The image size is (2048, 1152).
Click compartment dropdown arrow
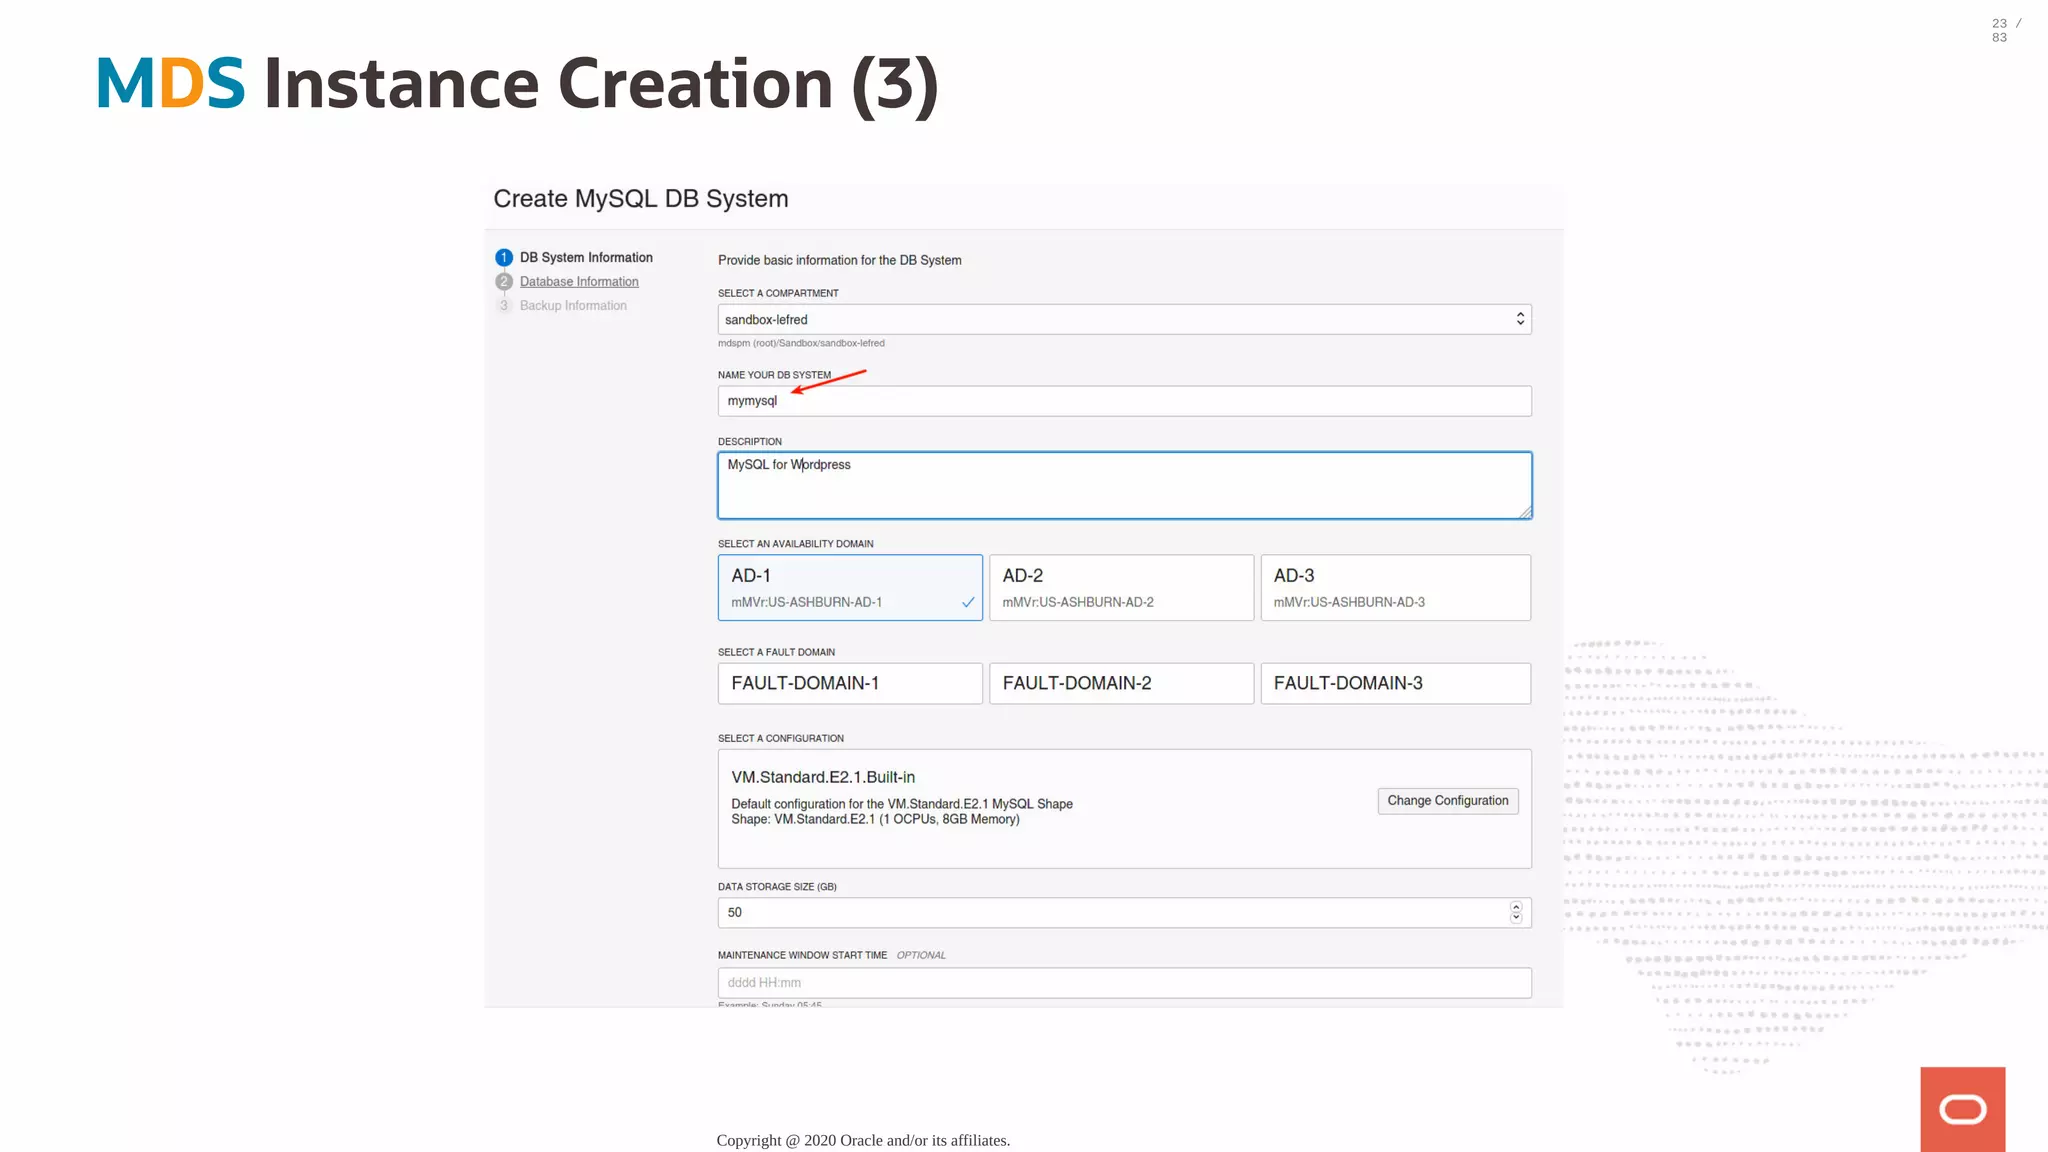pyautogui.click(x=1520, y=319)
